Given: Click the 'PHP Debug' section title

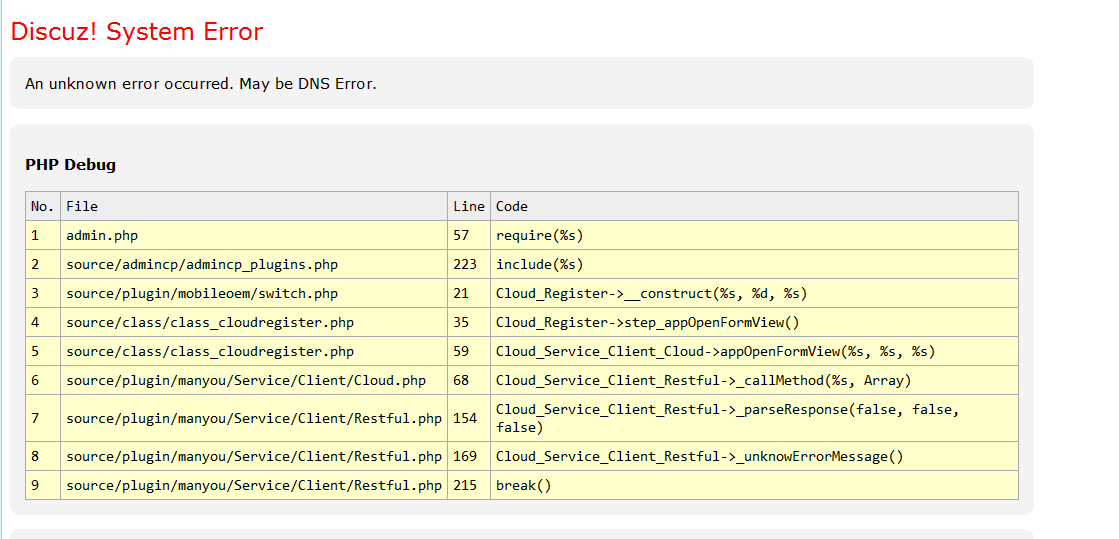Looking at the screenshot, I should coord(71,165).
